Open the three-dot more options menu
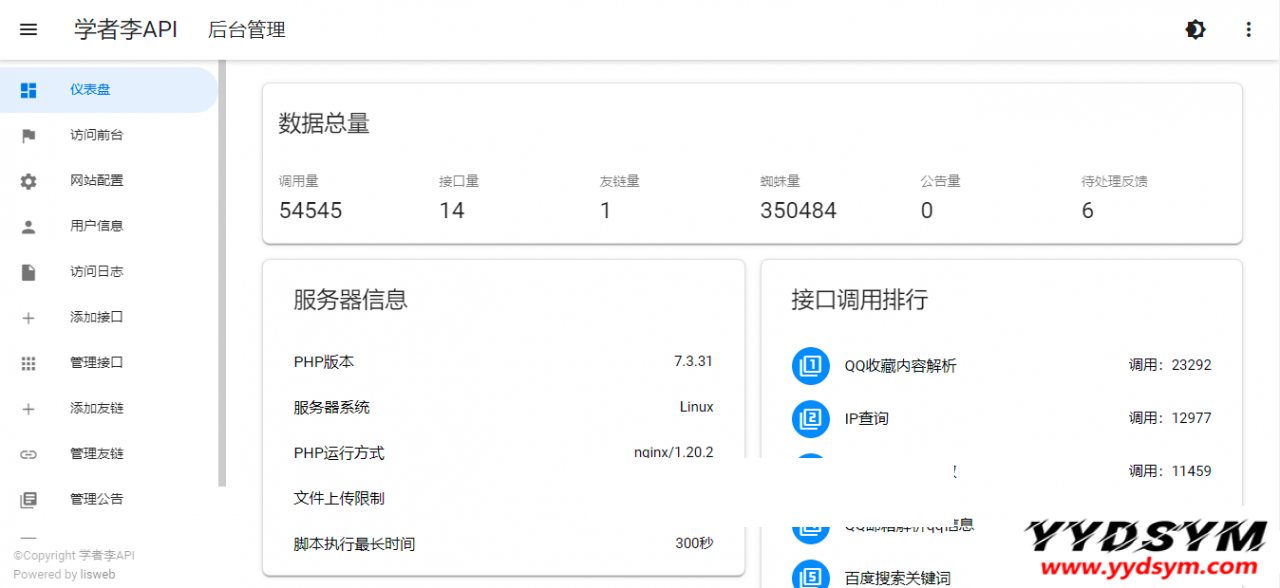The width and height of the screenshot is (1280, 588). tap(1248, 30)
